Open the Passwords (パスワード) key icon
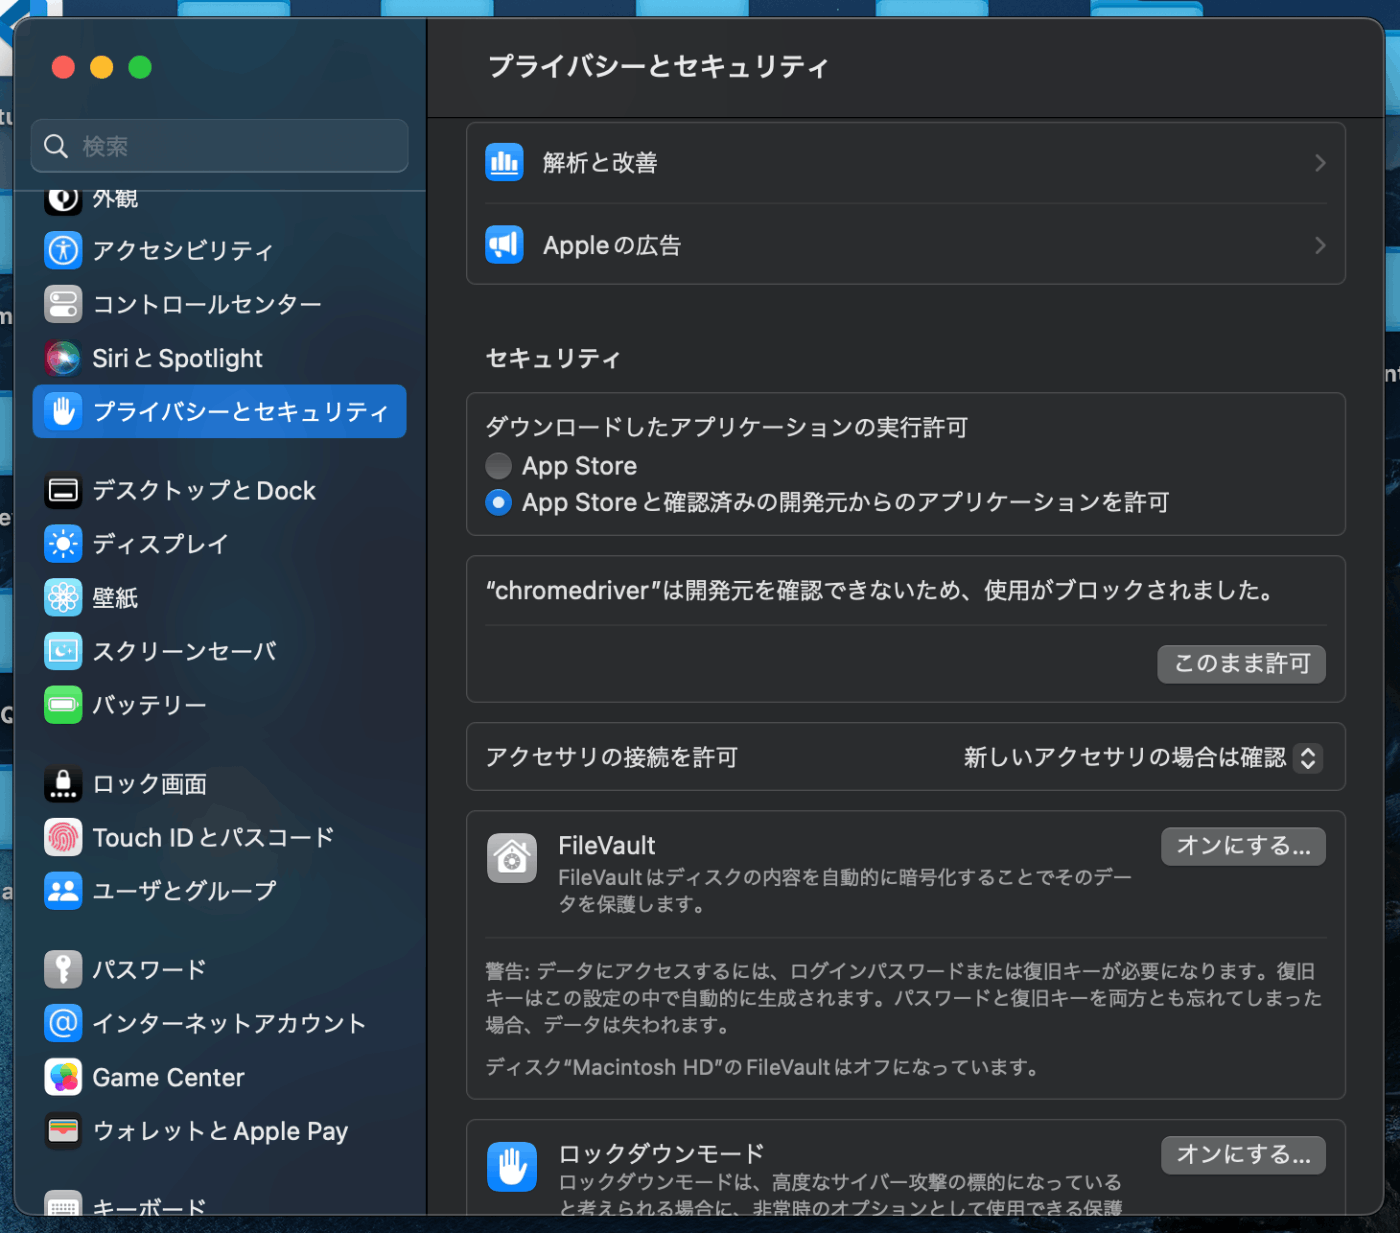1400x1233 pixels. [63, 970]
